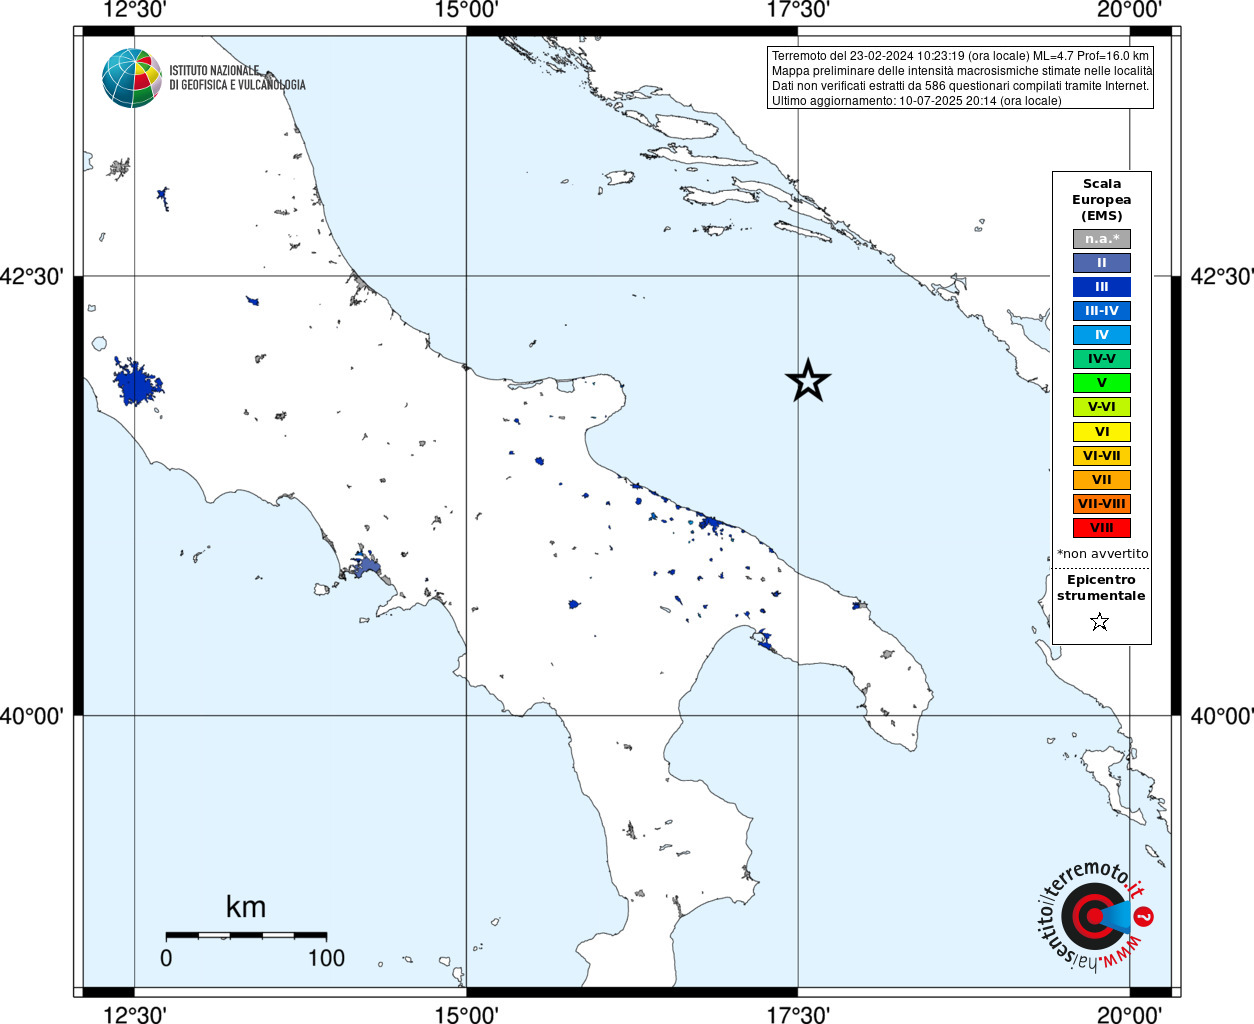Click the top 17°30' longitude label
1254x1024 pixels.
click(798, 10)
